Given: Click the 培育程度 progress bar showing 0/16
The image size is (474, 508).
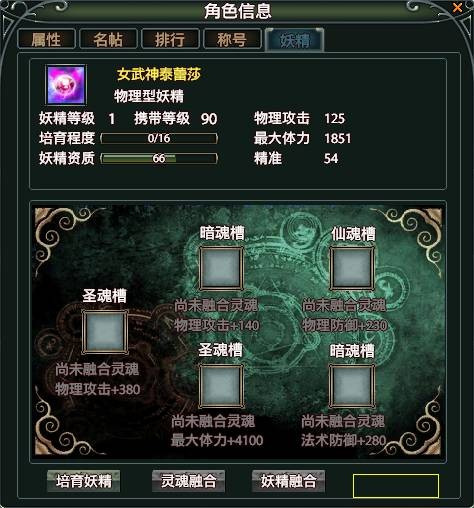Looking at the screenshot, I should click(159, 138).
